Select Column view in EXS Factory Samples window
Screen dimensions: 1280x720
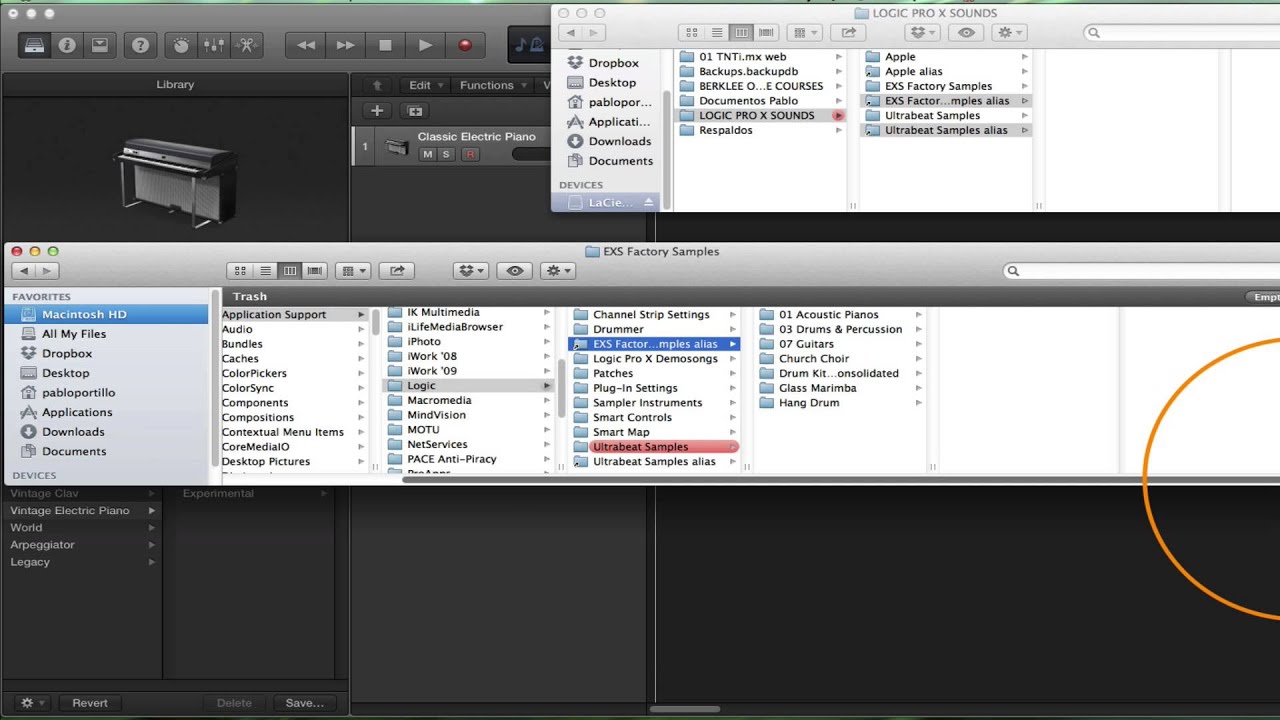point(290,271)
